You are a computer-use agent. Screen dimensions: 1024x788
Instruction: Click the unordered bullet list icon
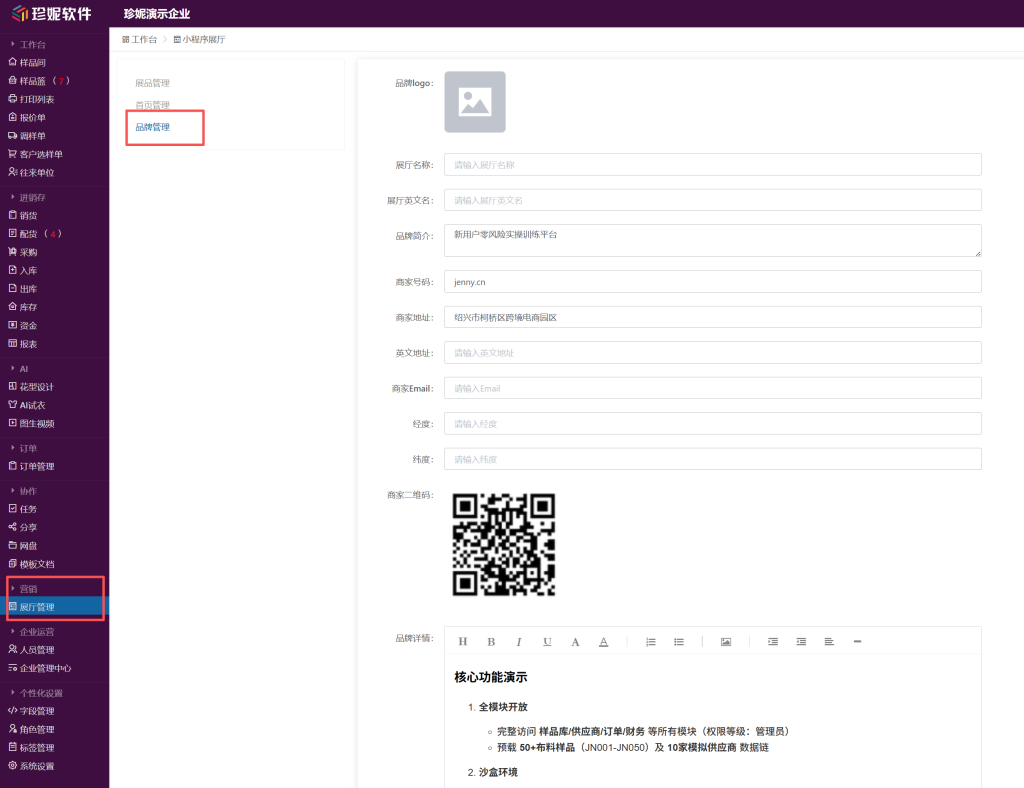tap(679, 642)
